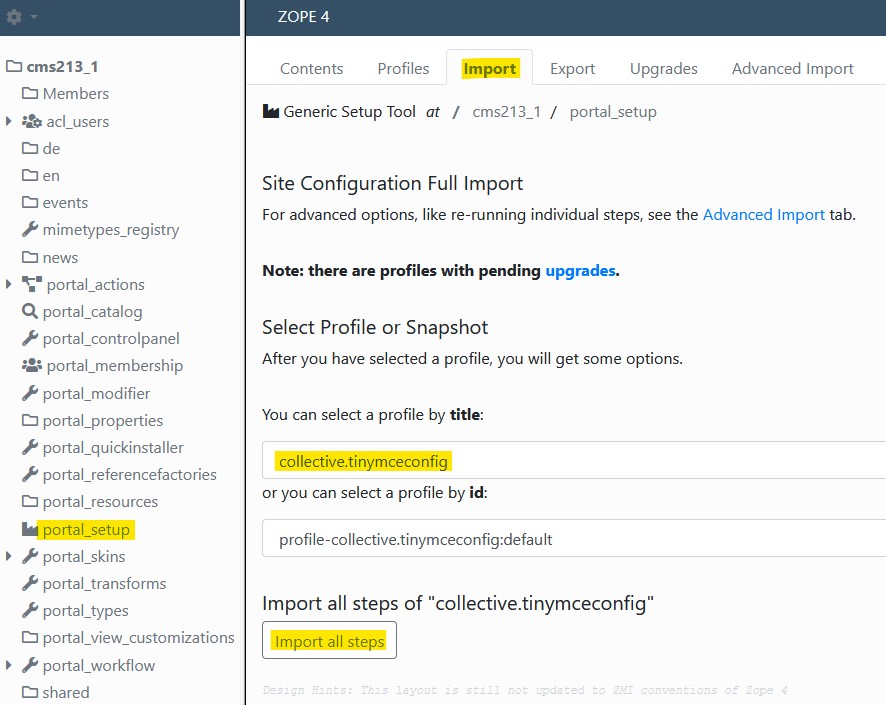Follow the pending upgrades link

(x=580, y=271)
